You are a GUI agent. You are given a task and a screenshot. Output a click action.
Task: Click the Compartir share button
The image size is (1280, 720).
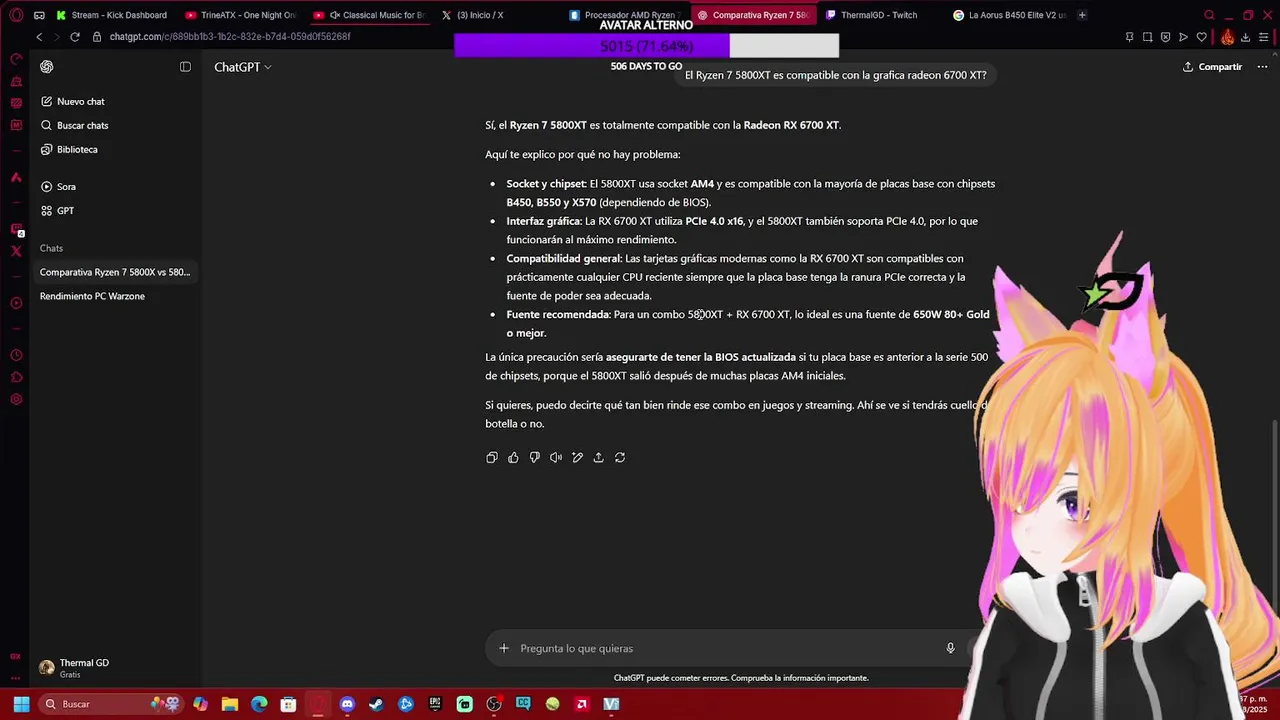(1212, 67)
